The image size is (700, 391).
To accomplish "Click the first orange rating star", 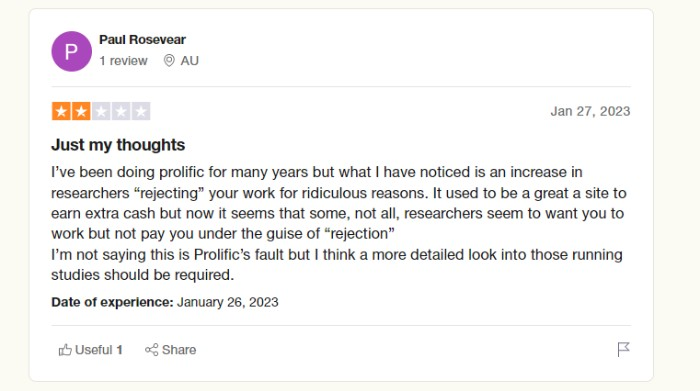I will click(61, 111).
